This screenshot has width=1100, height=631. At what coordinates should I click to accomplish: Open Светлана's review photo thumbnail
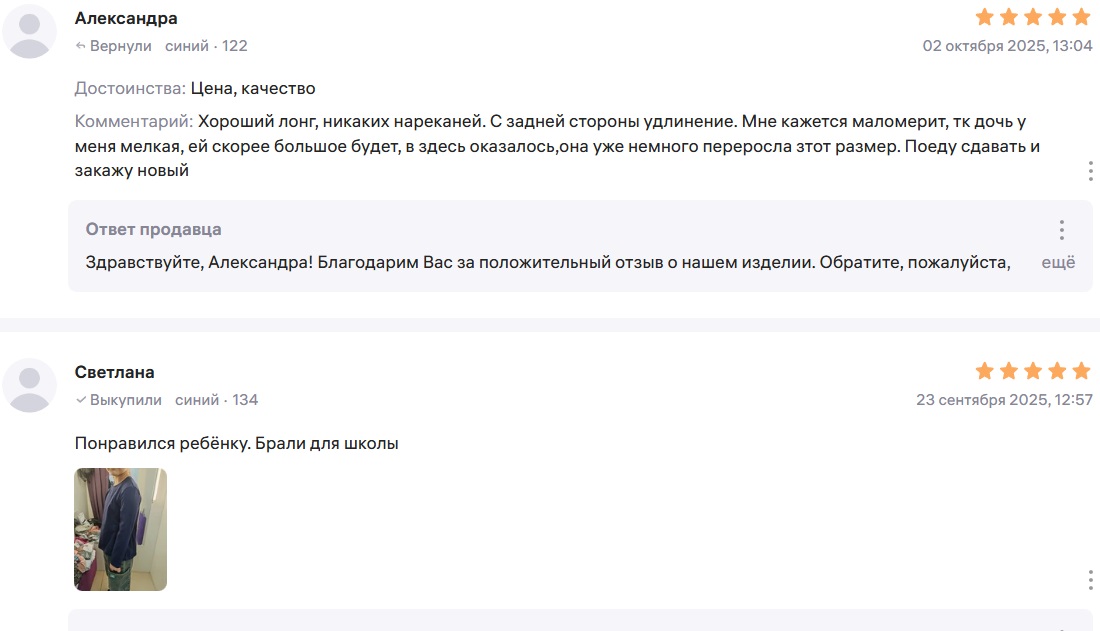pyautogui.click(x=121, y=529)
